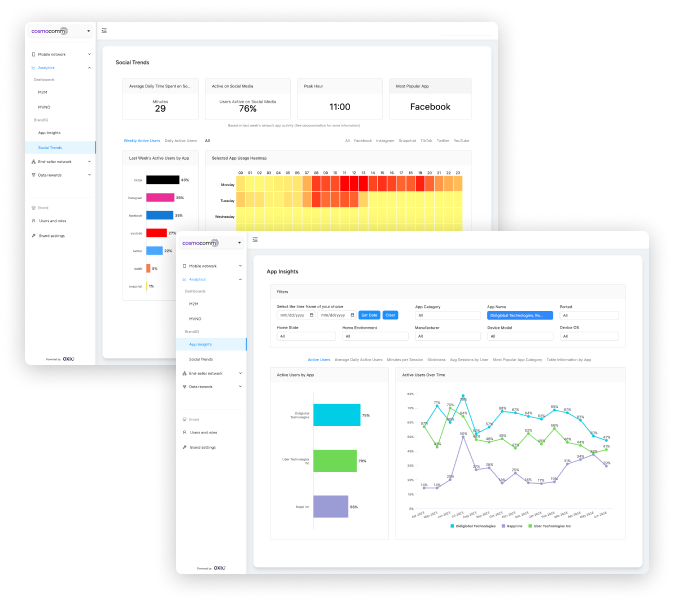The height and width of the screenshot is (604, 674).
Task: Select Daily Active Users tab
Action: [181, 141]
